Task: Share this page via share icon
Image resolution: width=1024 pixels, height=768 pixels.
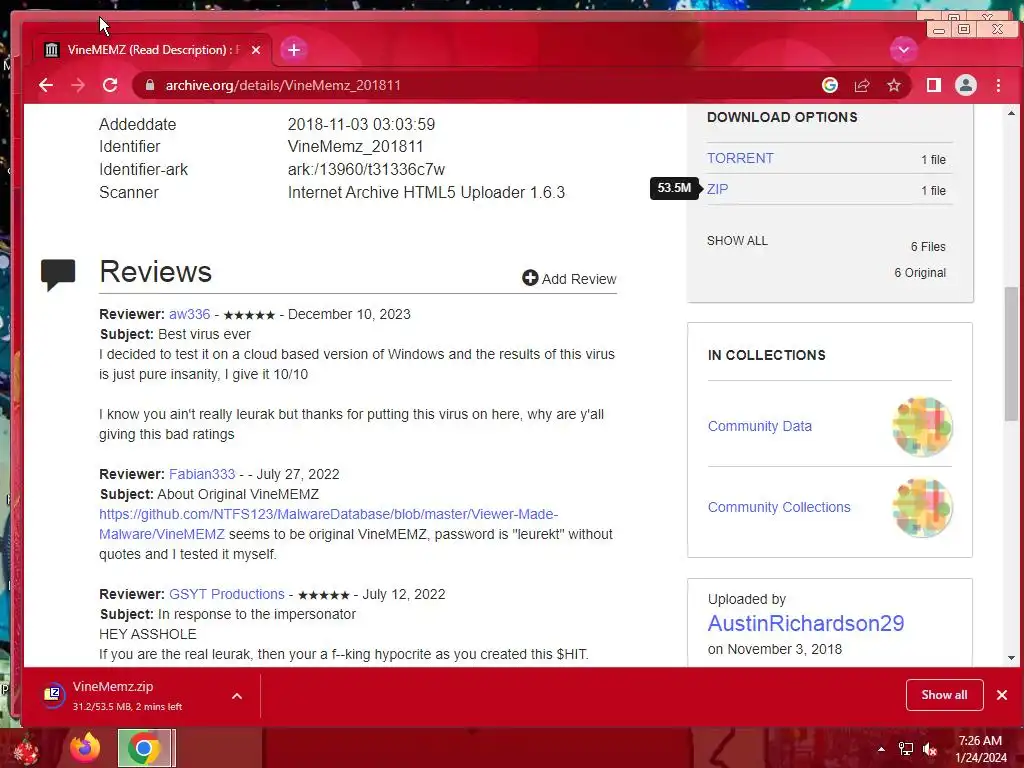Action: click(861, 85)
